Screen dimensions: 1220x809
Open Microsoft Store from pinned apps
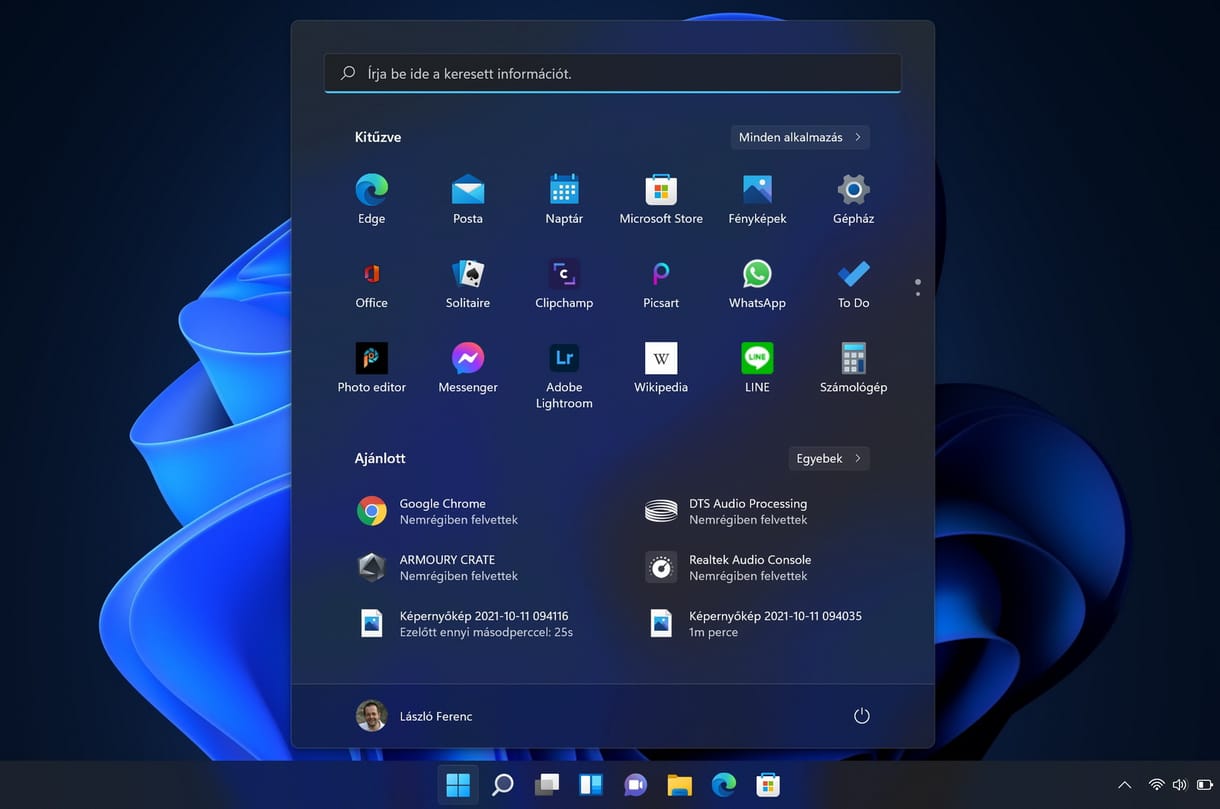pos(661,199)
